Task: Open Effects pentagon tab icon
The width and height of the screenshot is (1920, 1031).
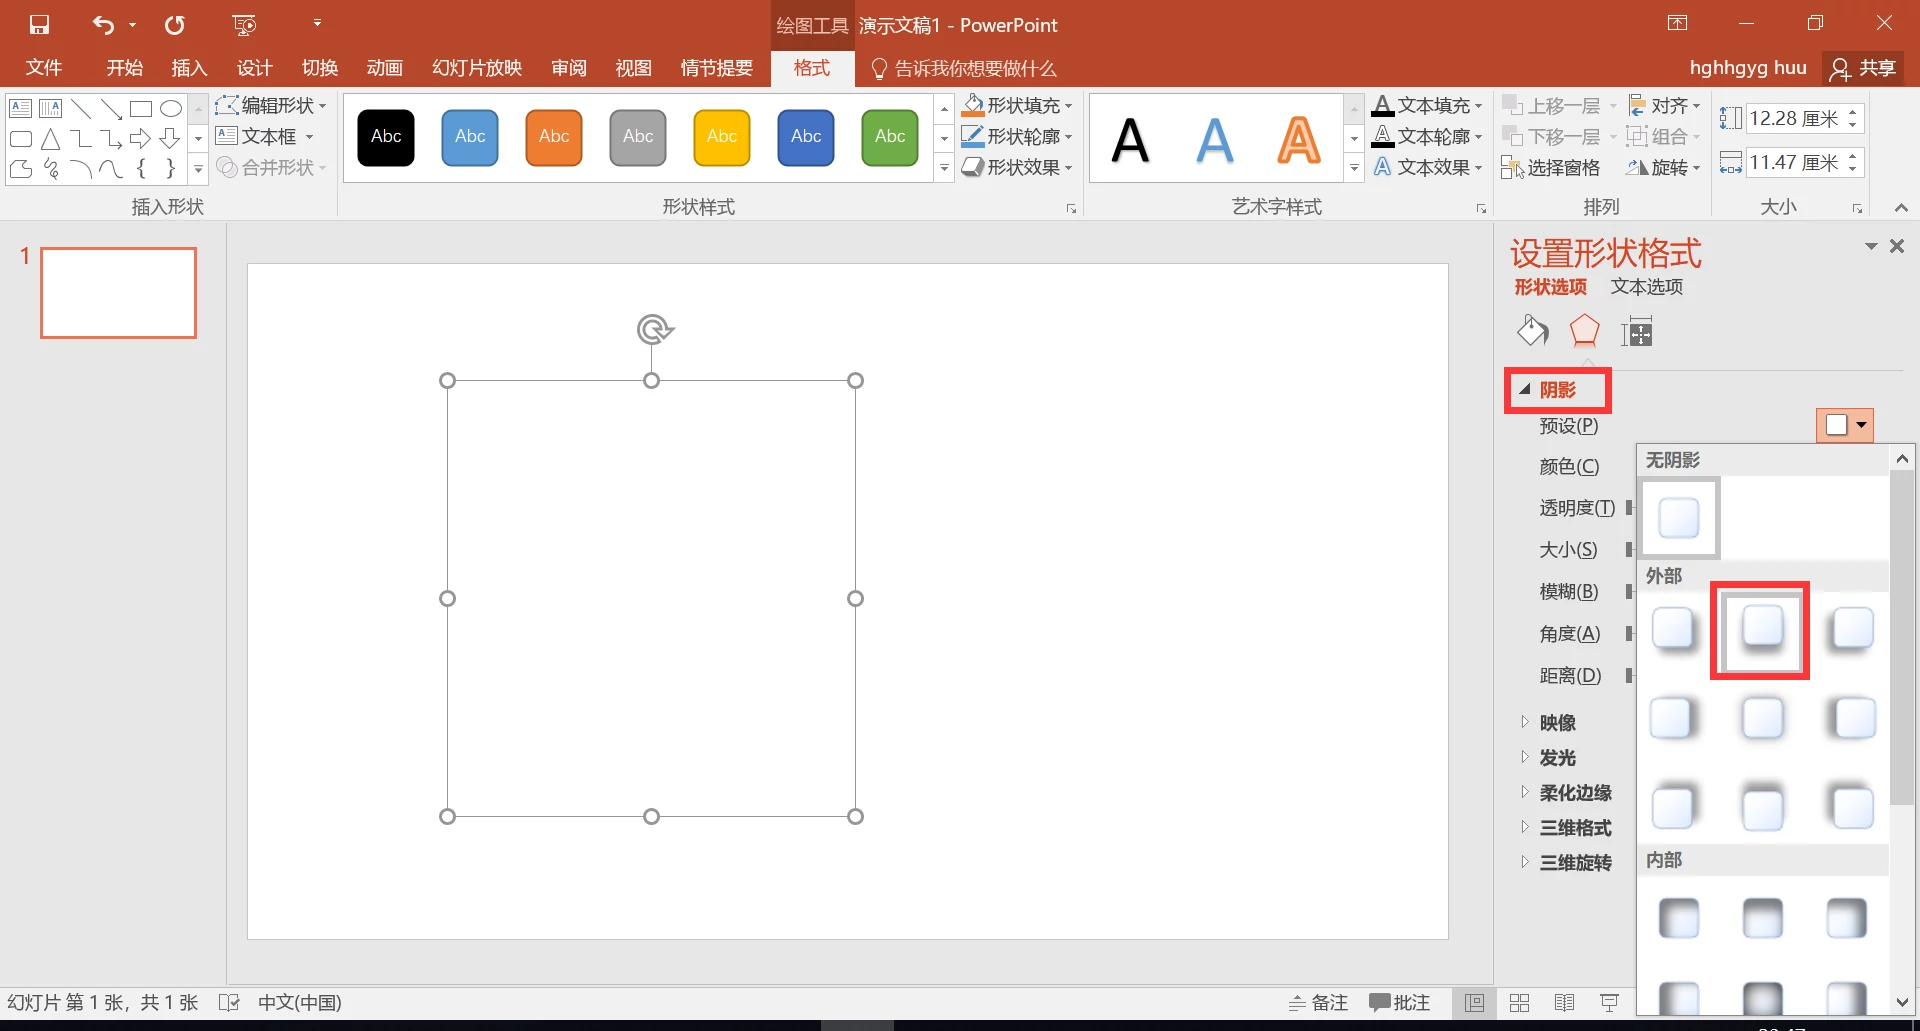Action: click(x=1585, y=331)
